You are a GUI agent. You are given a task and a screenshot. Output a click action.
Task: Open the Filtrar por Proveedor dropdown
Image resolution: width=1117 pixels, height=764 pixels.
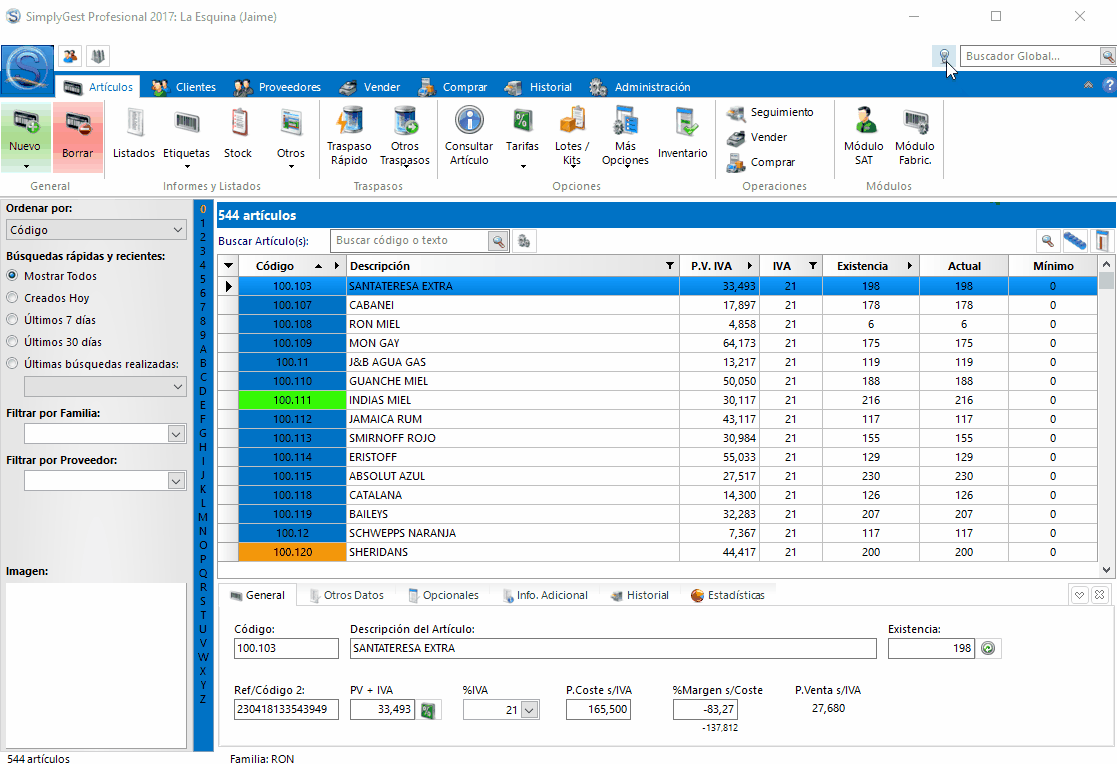176,481
